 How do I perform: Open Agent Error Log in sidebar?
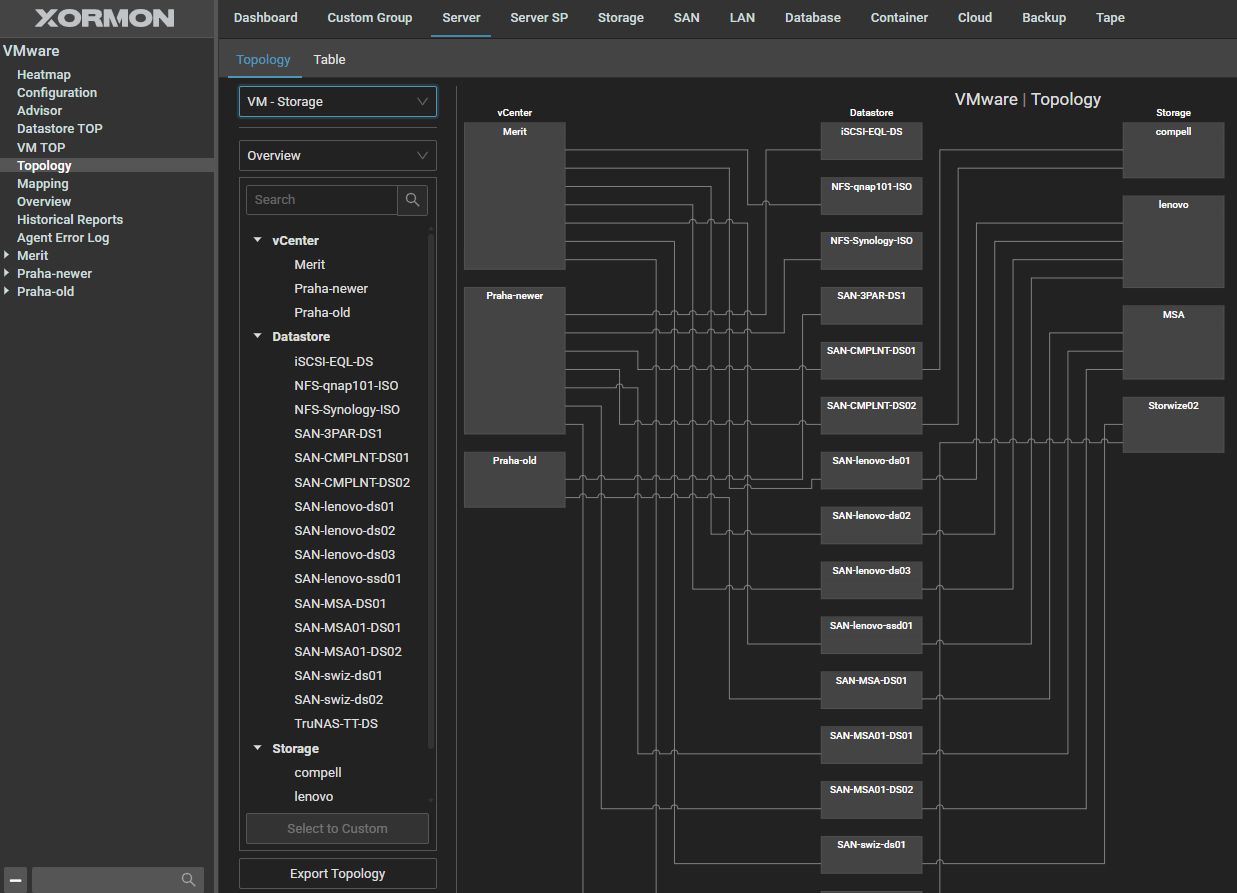[63, 238]
